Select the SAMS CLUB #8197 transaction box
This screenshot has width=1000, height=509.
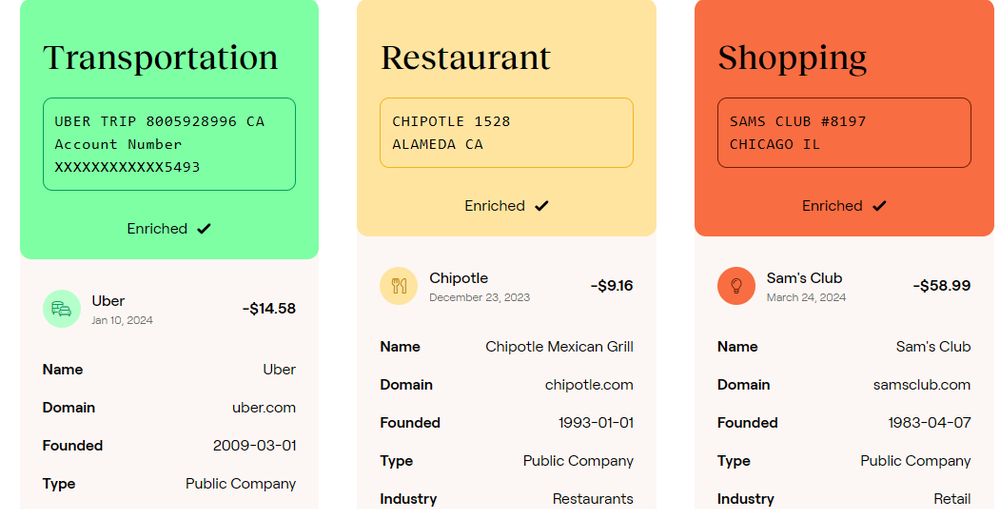click(x=844, y=133)
